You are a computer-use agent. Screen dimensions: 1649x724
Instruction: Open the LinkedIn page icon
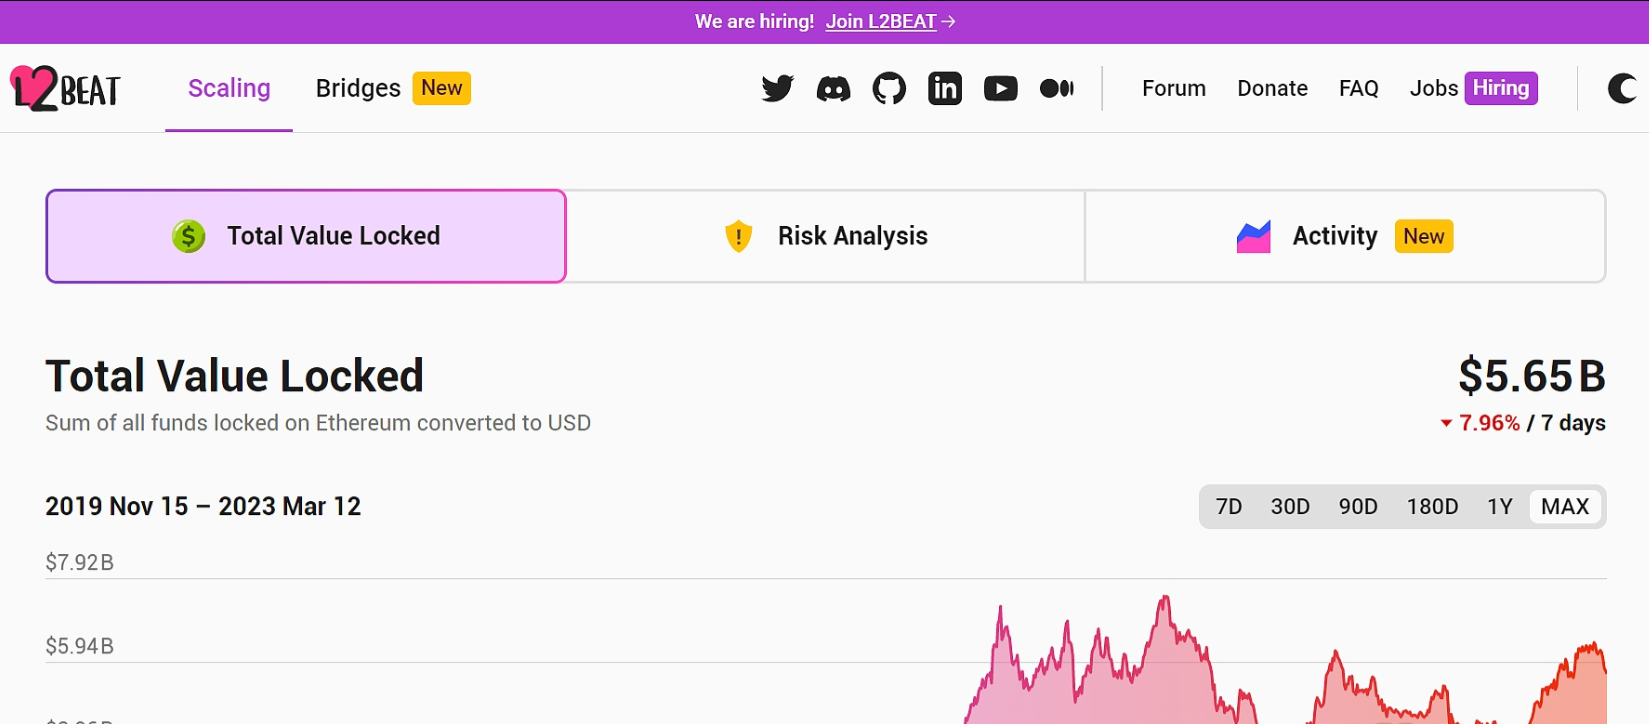(945, 89)
